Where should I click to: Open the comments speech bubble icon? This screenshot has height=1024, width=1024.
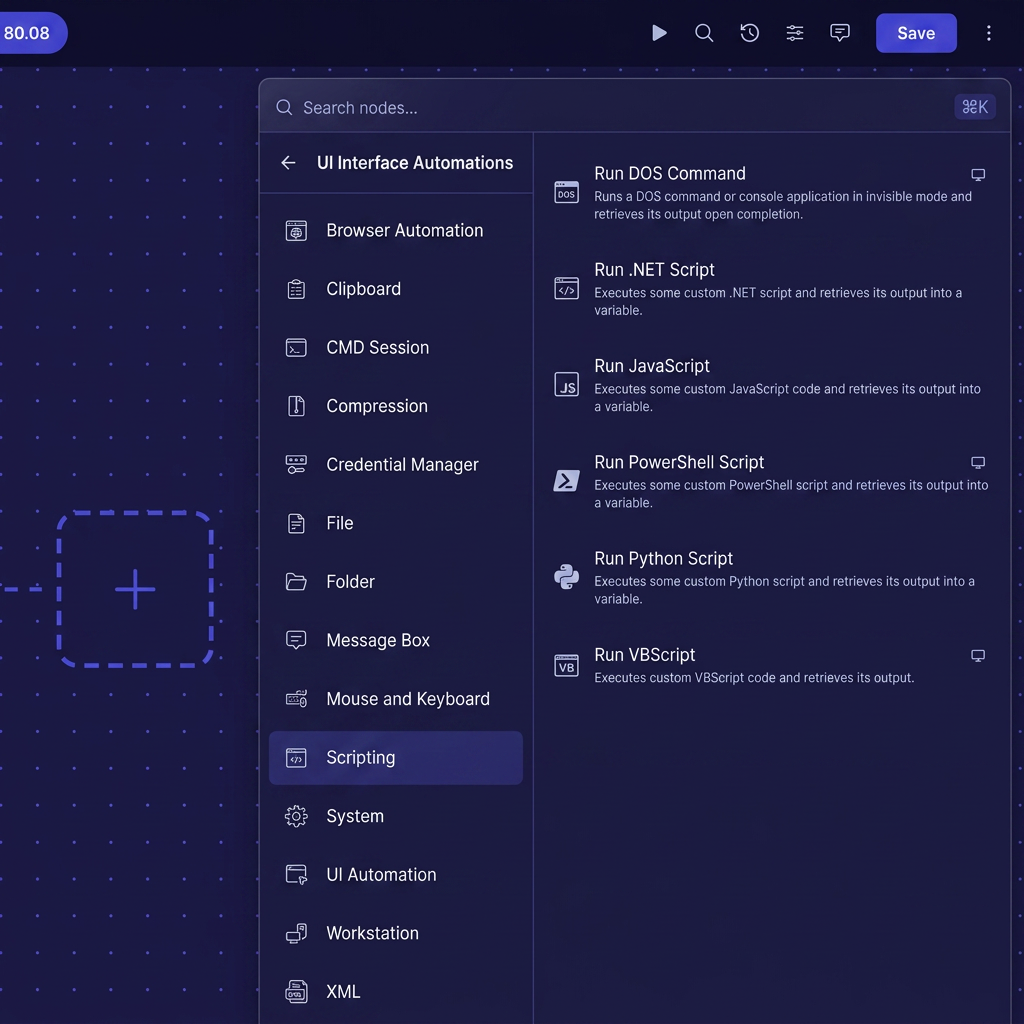coord(840,33)
